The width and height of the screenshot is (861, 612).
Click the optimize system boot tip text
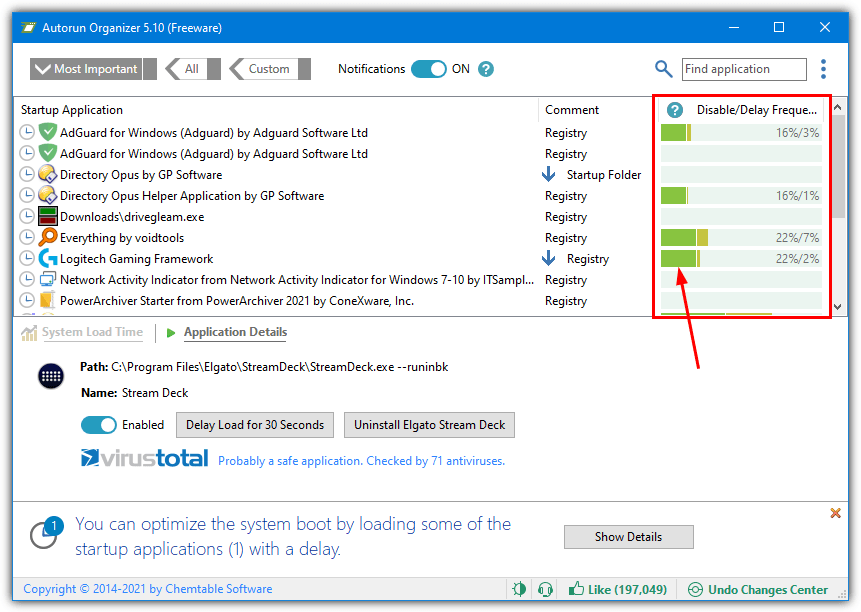coord(293,536)
